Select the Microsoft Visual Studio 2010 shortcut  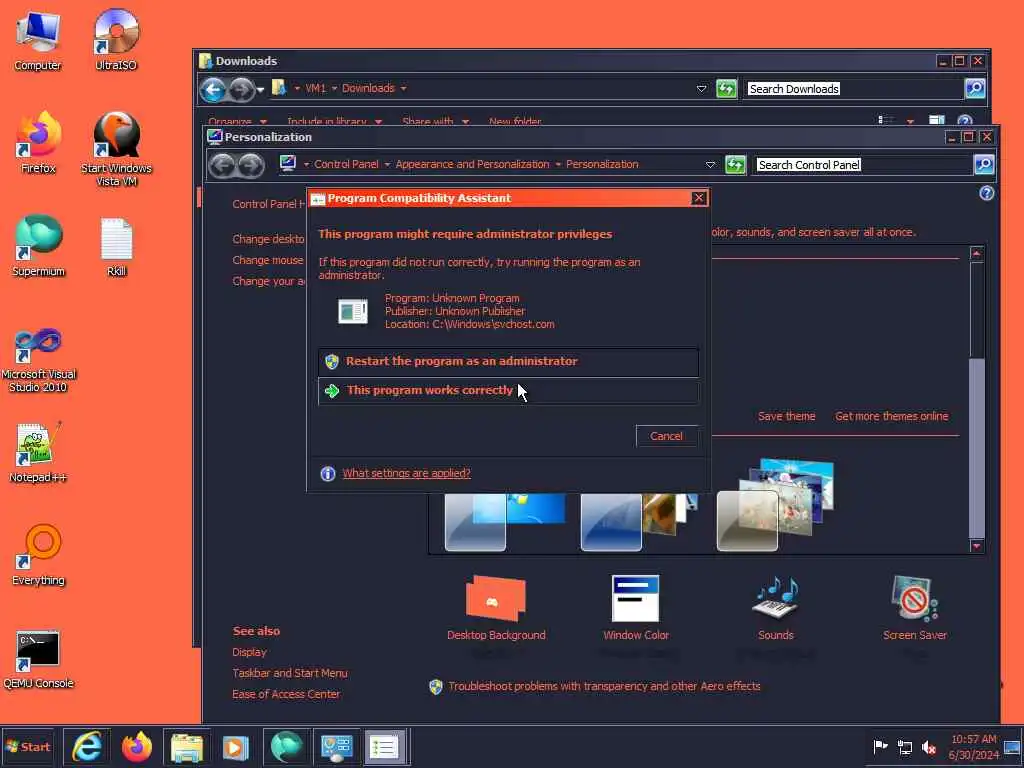(38, 360)
